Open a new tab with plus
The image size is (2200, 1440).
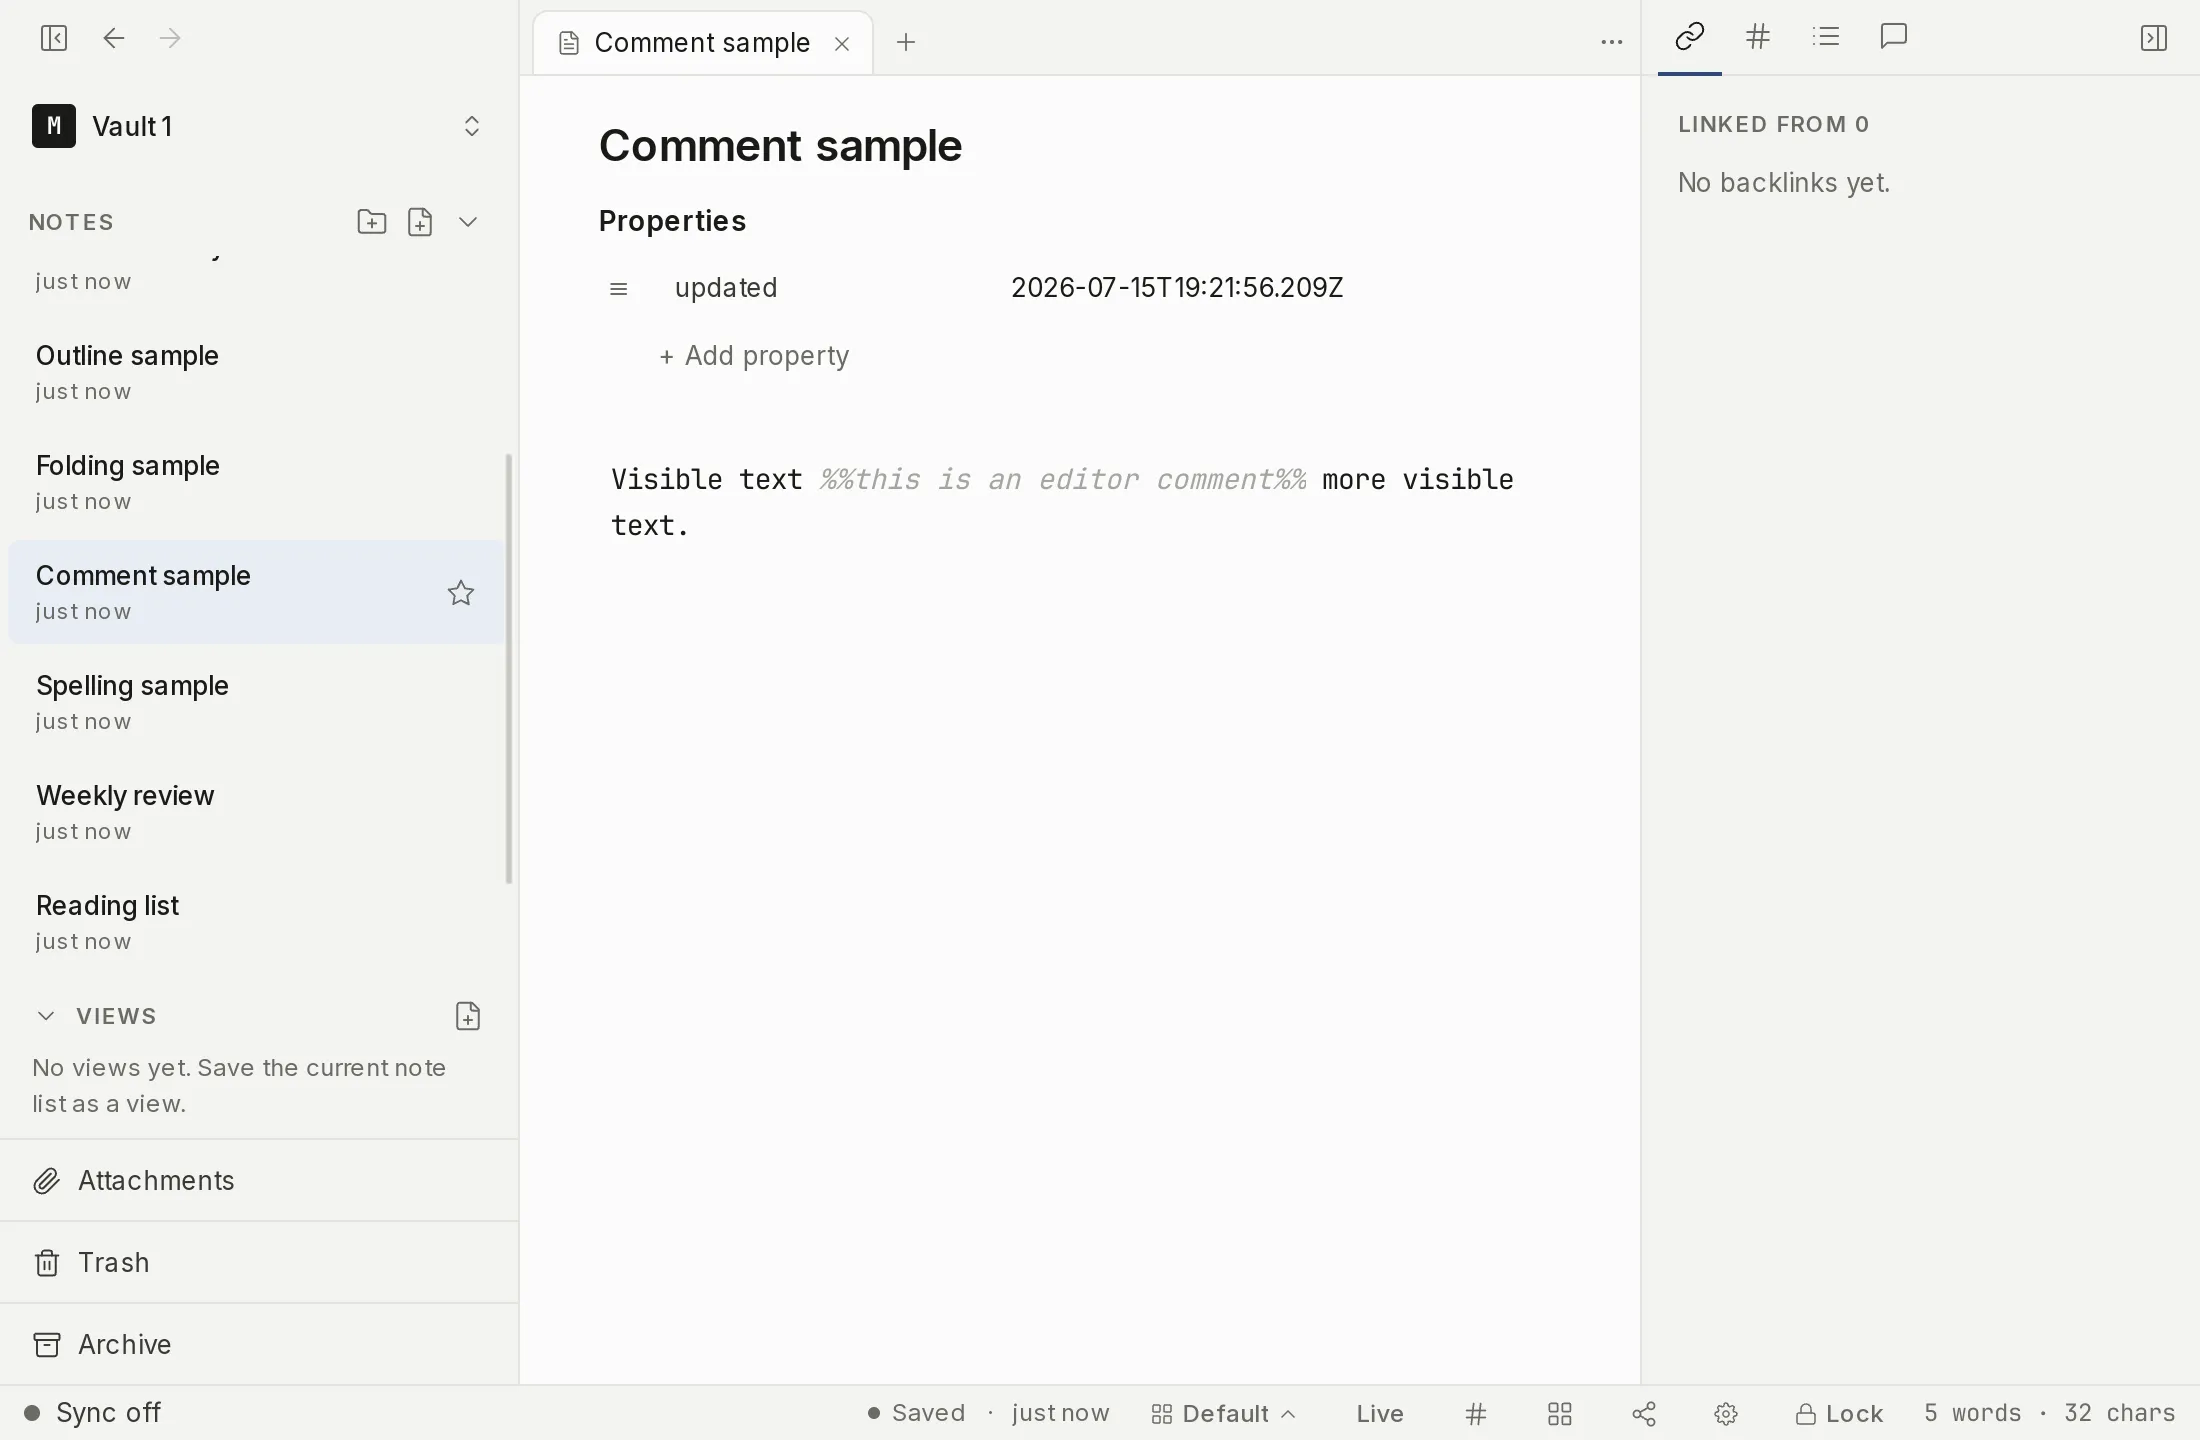906,42
